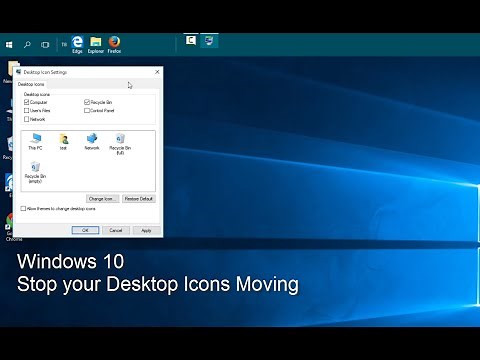
Task: Click the Restore Default button
Action: 139,199
